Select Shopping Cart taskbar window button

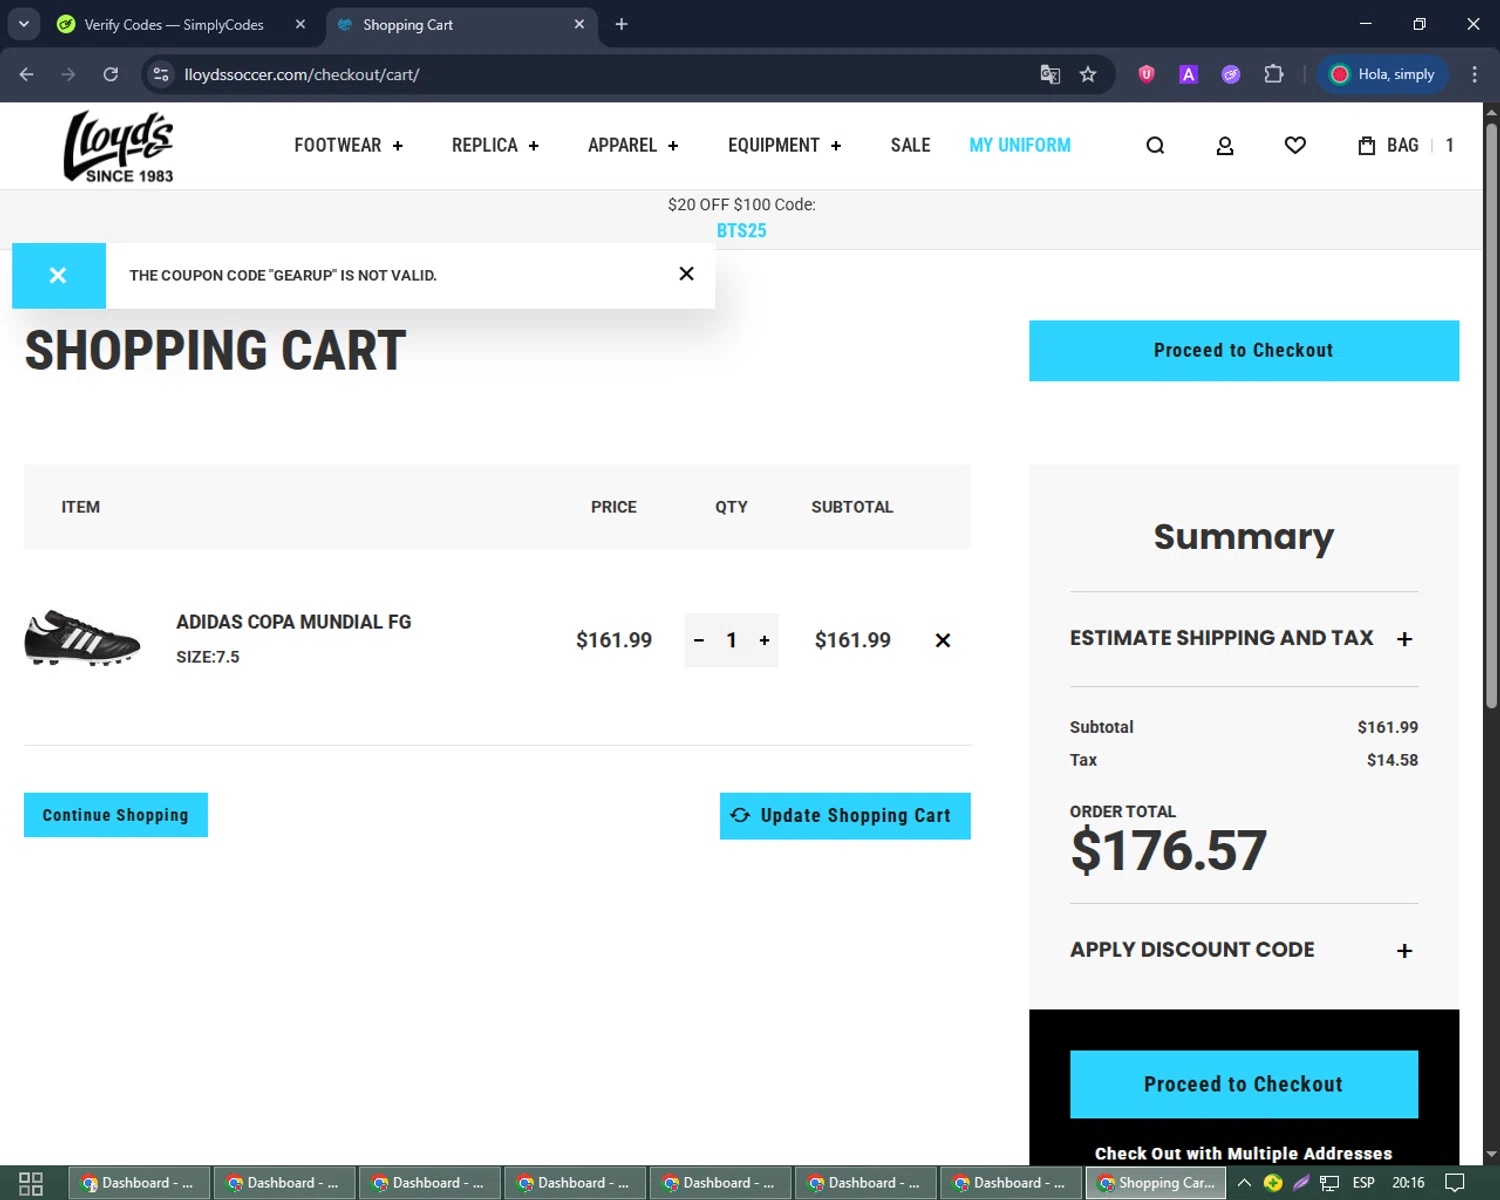point(1157,1183)
